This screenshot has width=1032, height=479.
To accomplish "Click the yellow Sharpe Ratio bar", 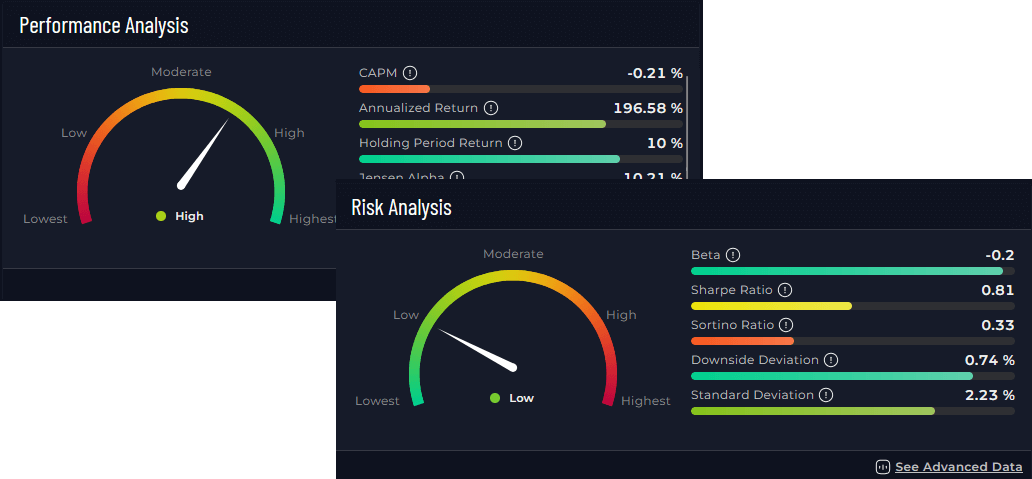I will click(x=770, y=306).
